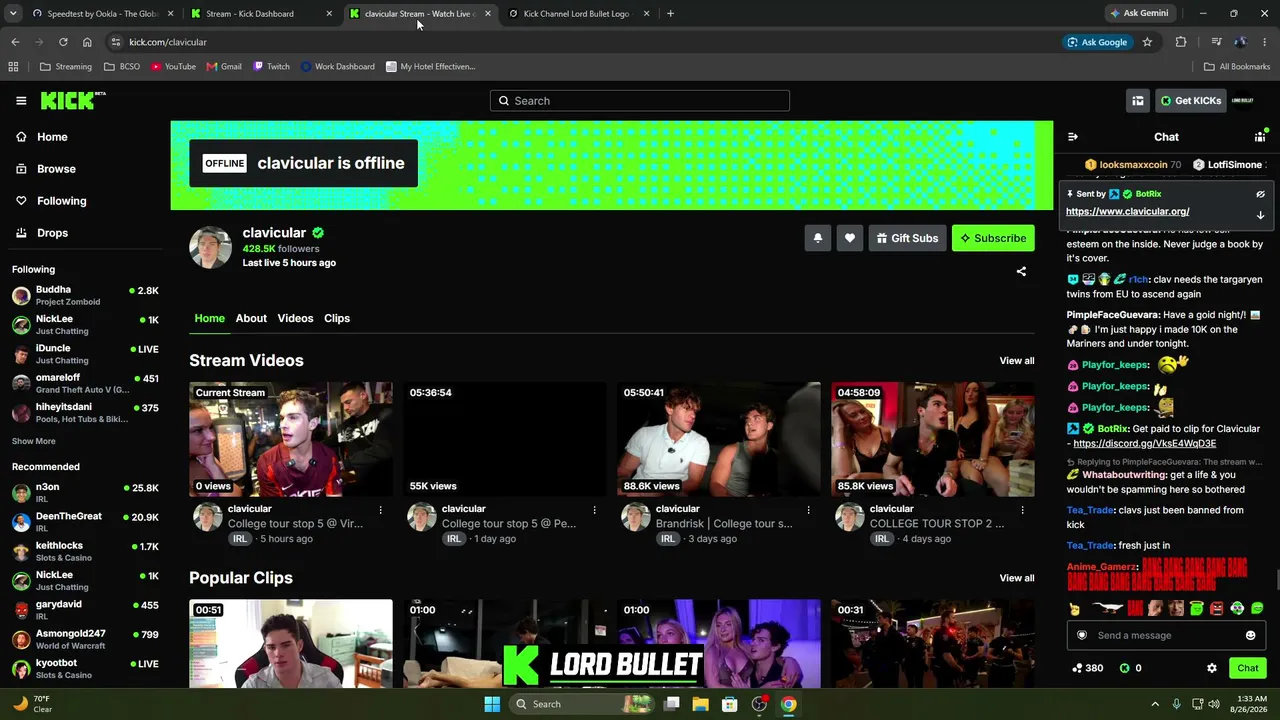Open Buddha's channel in Following list
Screen dimensions: 1280x720
pos(85,295)
